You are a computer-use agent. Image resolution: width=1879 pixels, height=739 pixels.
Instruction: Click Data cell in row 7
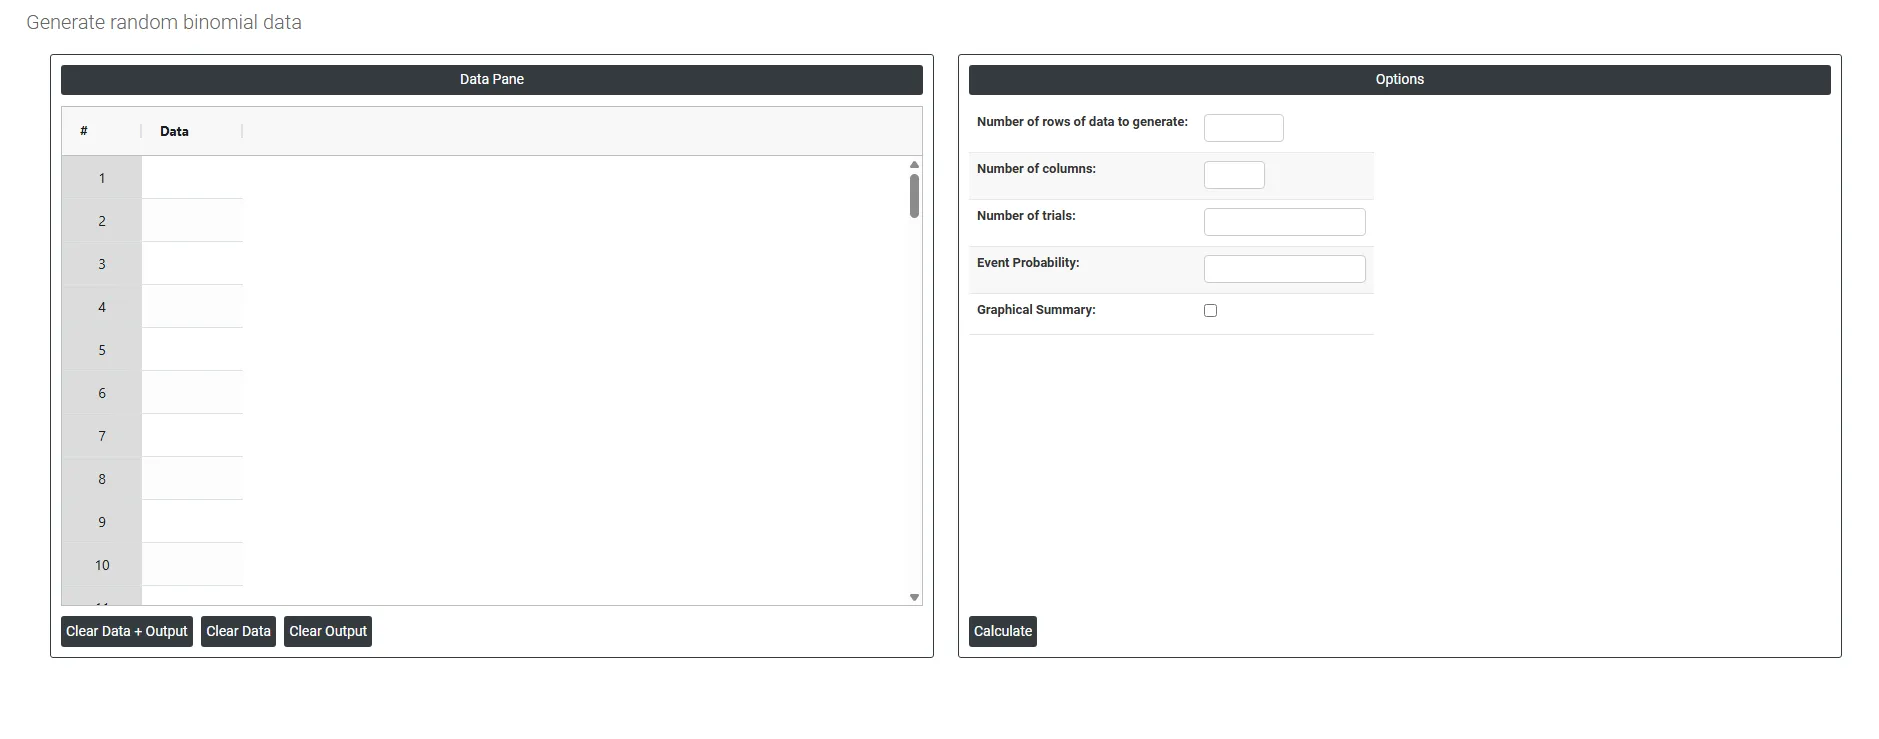(192, 436)
